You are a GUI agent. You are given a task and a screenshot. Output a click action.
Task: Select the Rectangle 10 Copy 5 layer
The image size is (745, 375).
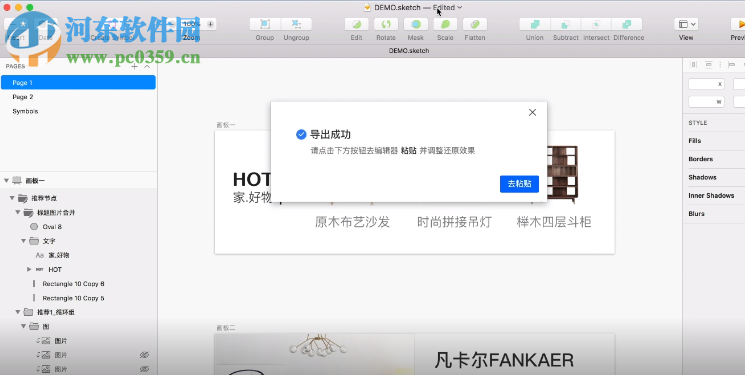pyautogui.click(x=73, y=298)
